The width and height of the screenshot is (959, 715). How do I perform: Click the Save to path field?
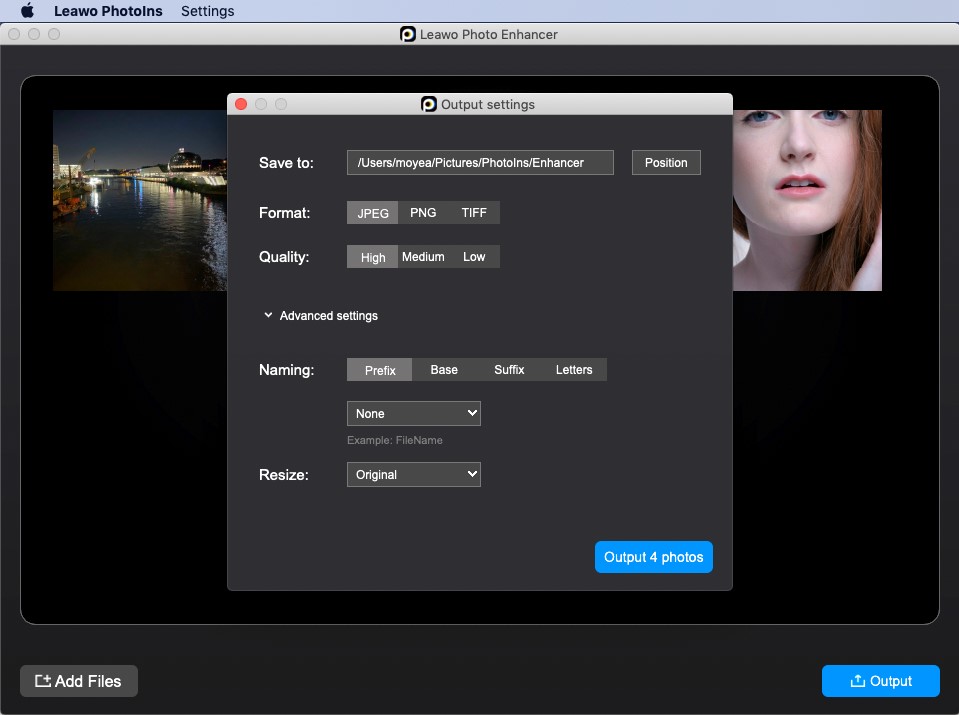click(x=480, y=163)
